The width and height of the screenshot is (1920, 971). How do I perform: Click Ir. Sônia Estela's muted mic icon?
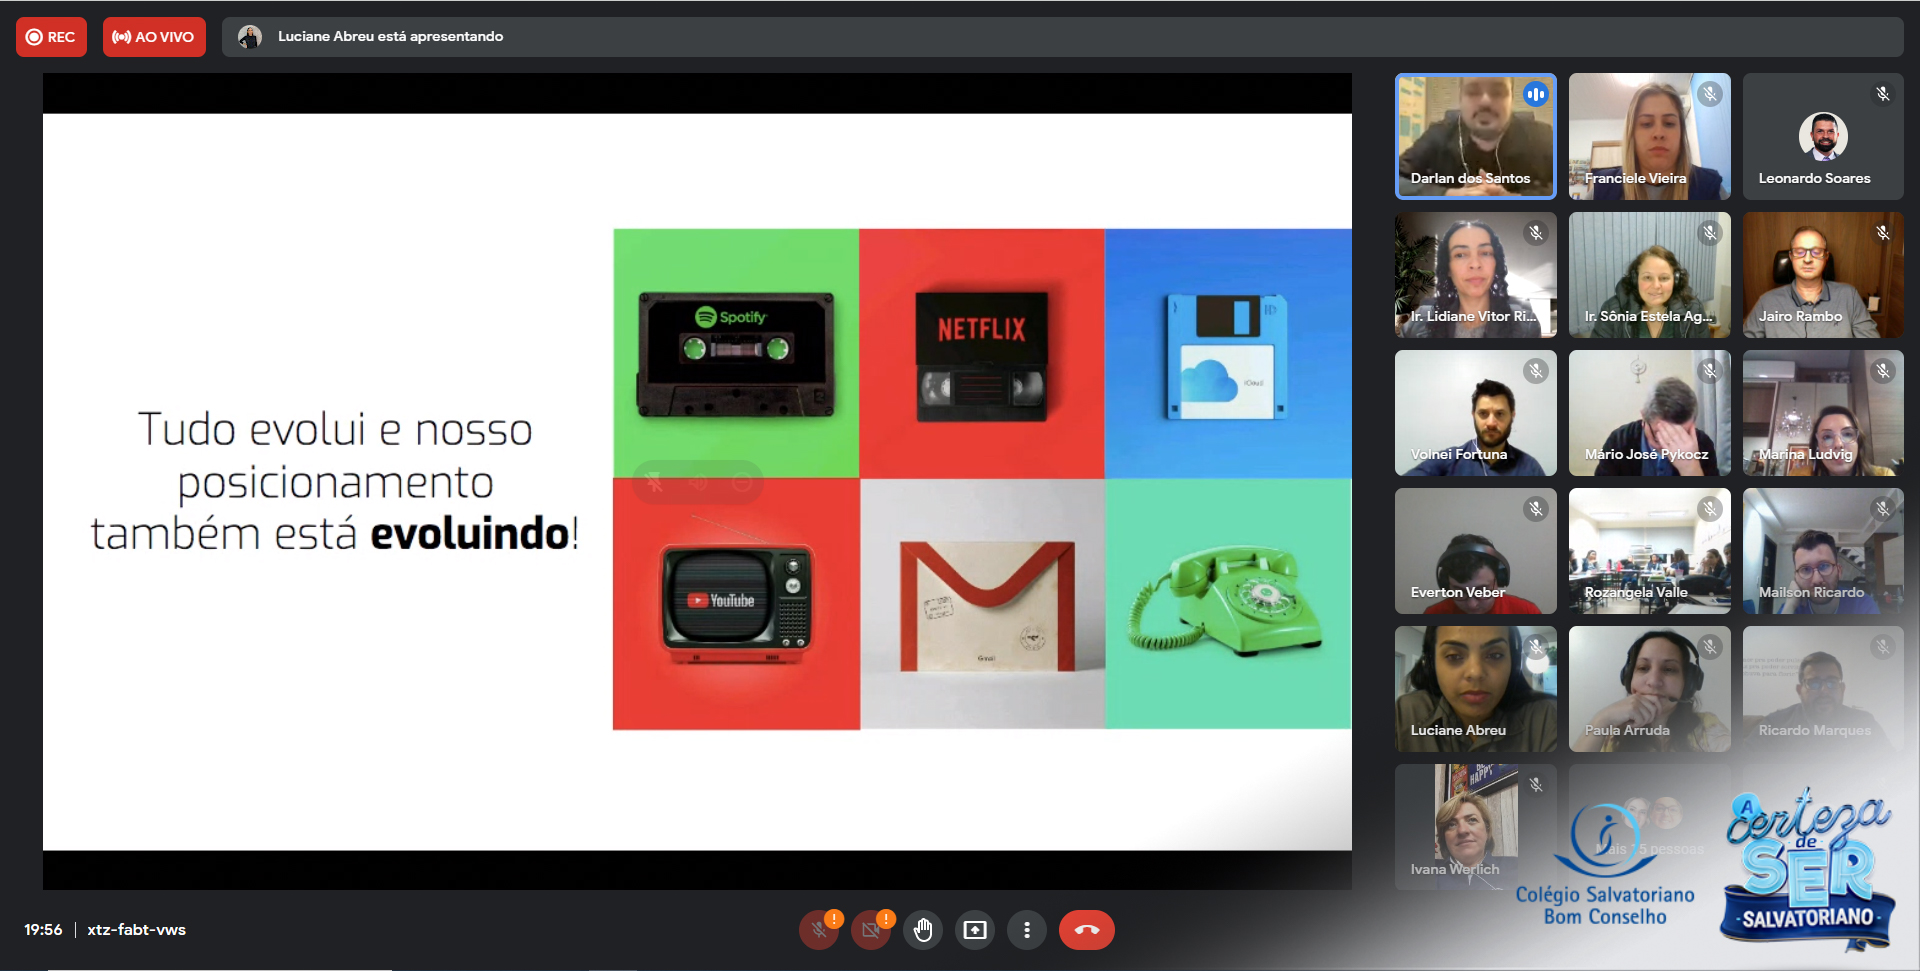point(1710,233)
